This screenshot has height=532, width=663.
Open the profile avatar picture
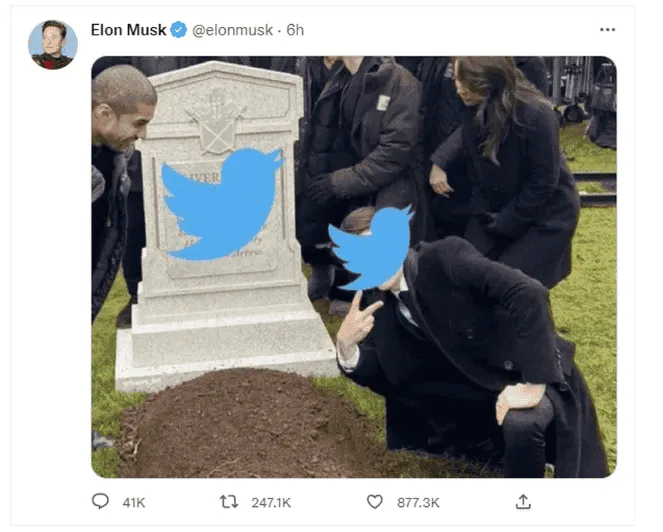[52, 45]
